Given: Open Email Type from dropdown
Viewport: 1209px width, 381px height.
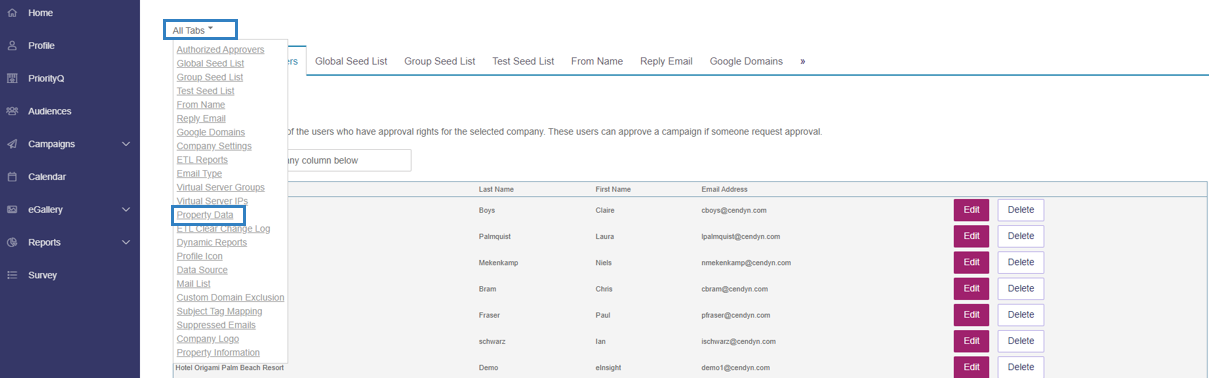Looking at the screenshot, I should click(199, 173).
